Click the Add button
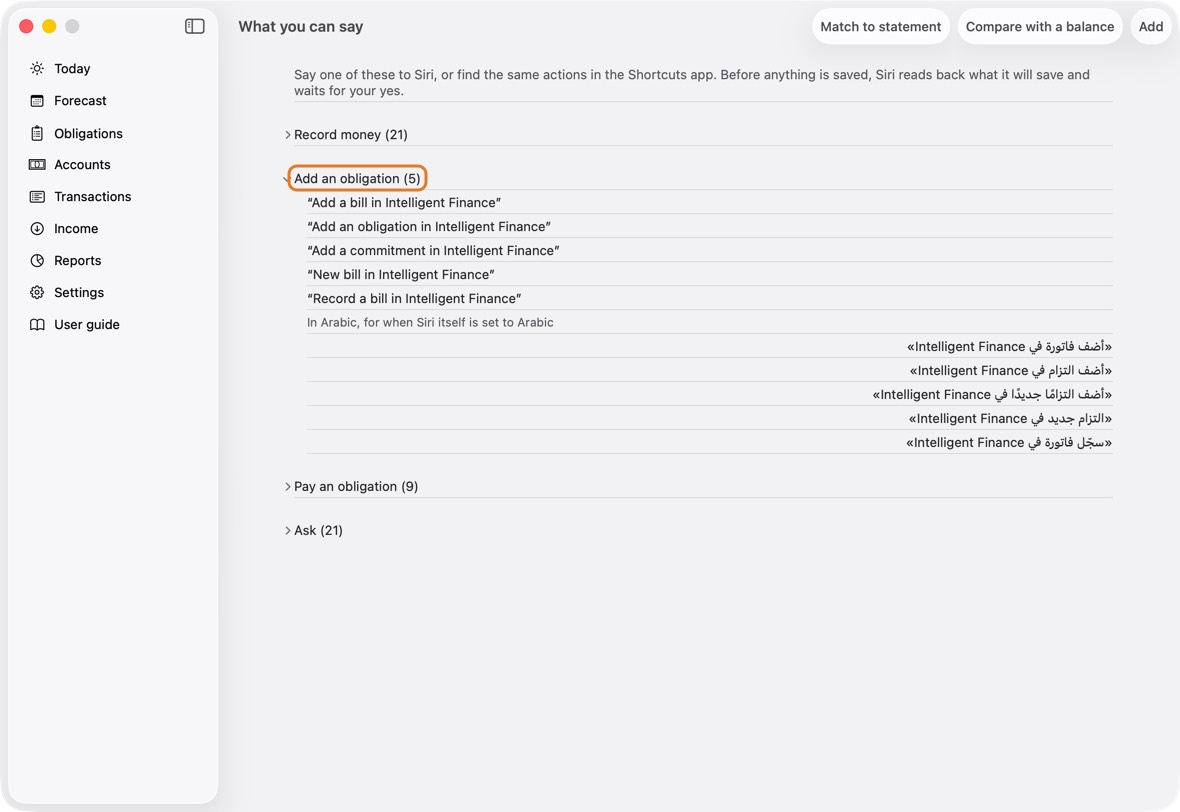Screen dimensions: 1180x812 coord(1151,26)
